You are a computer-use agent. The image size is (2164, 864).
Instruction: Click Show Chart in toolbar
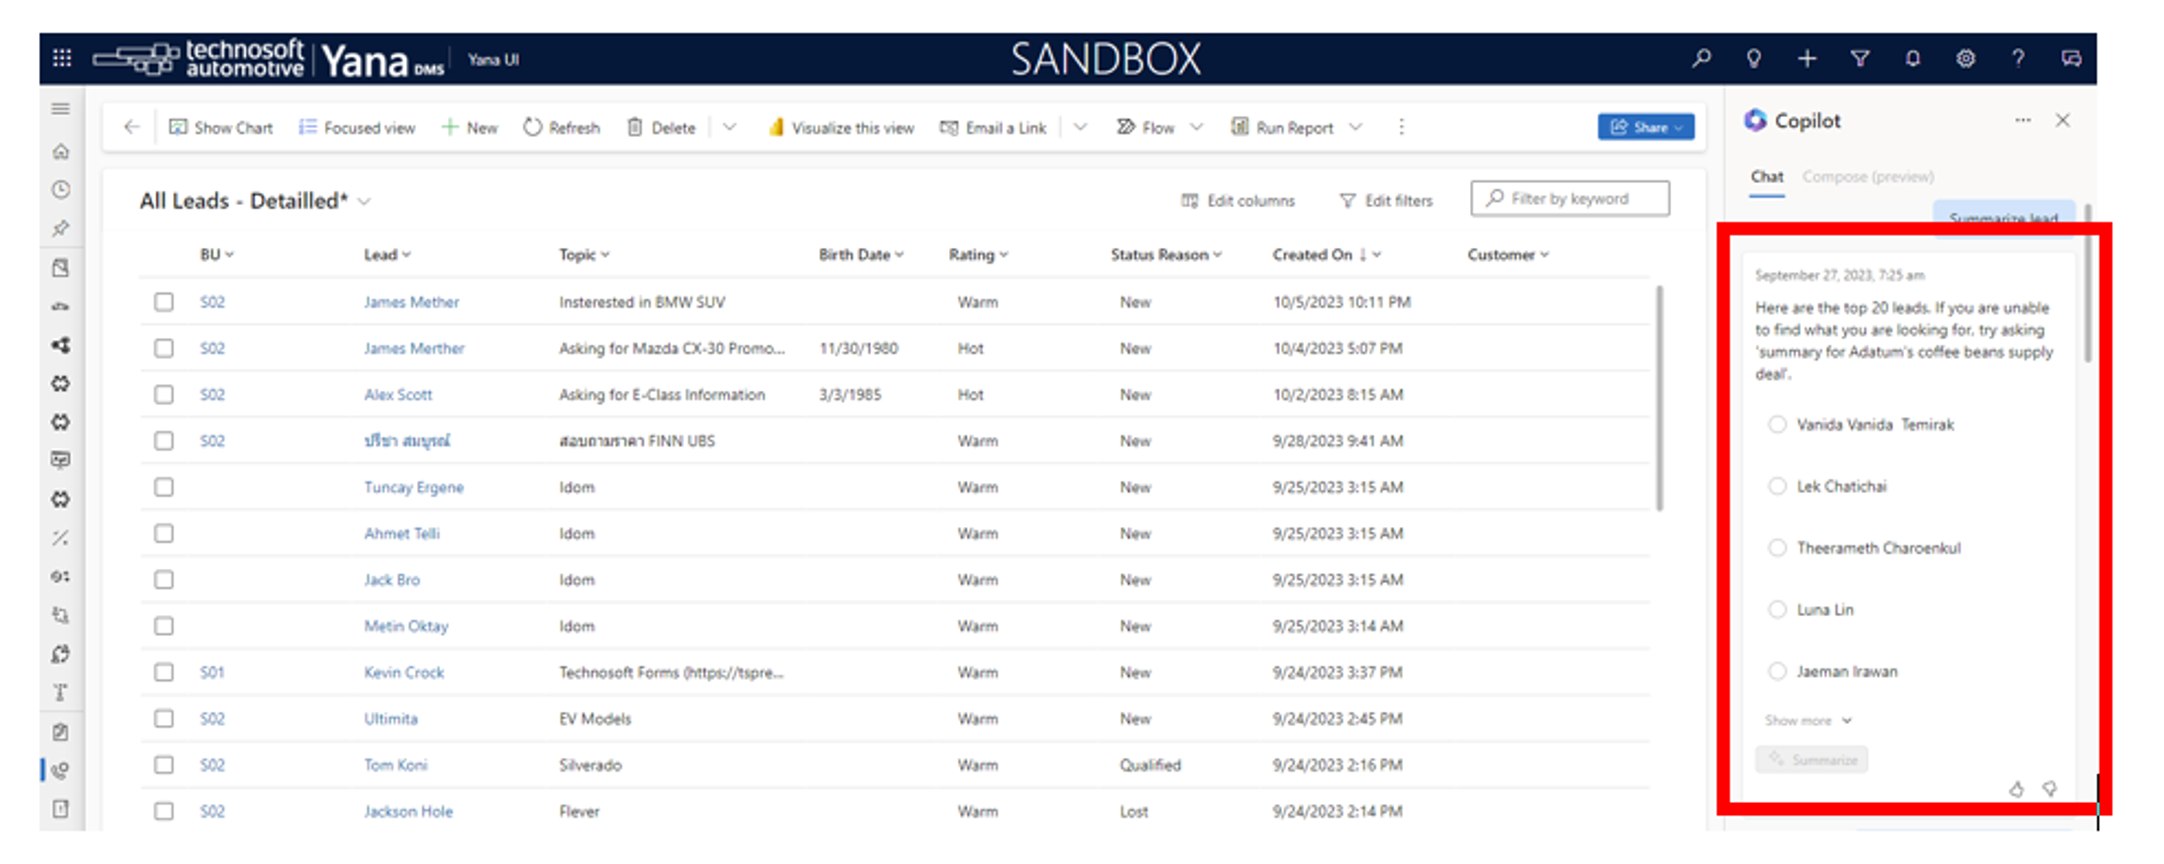click(x=221, y=127)
